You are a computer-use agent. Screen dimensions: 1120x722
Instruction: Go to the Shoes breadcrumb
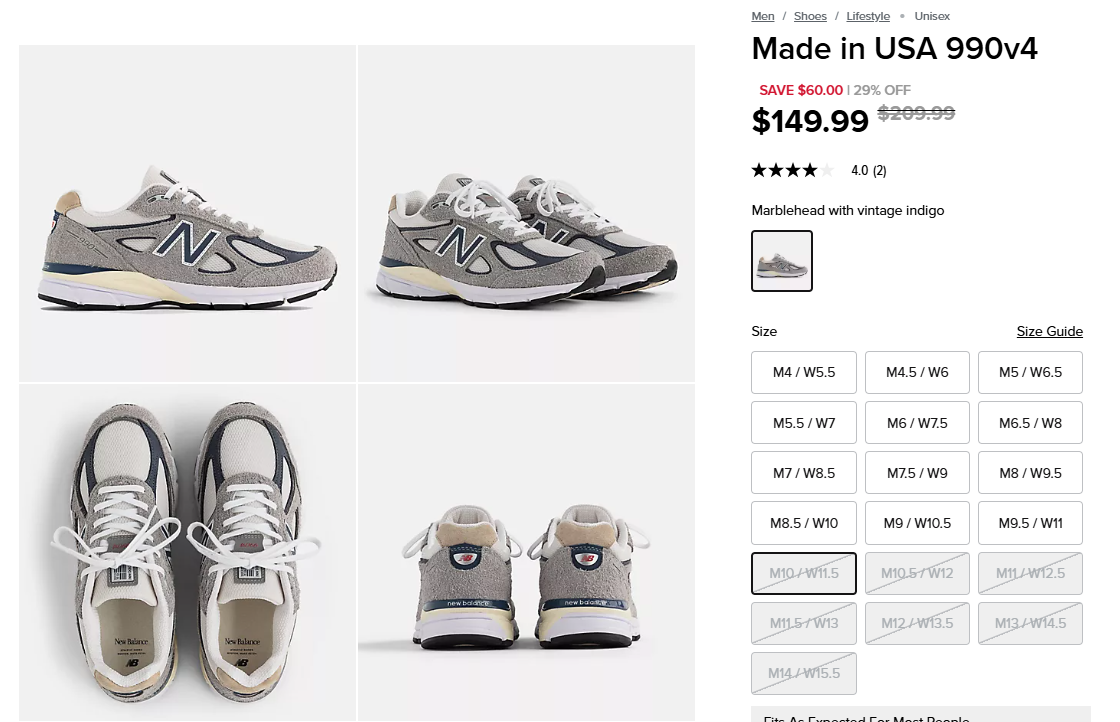810,16
